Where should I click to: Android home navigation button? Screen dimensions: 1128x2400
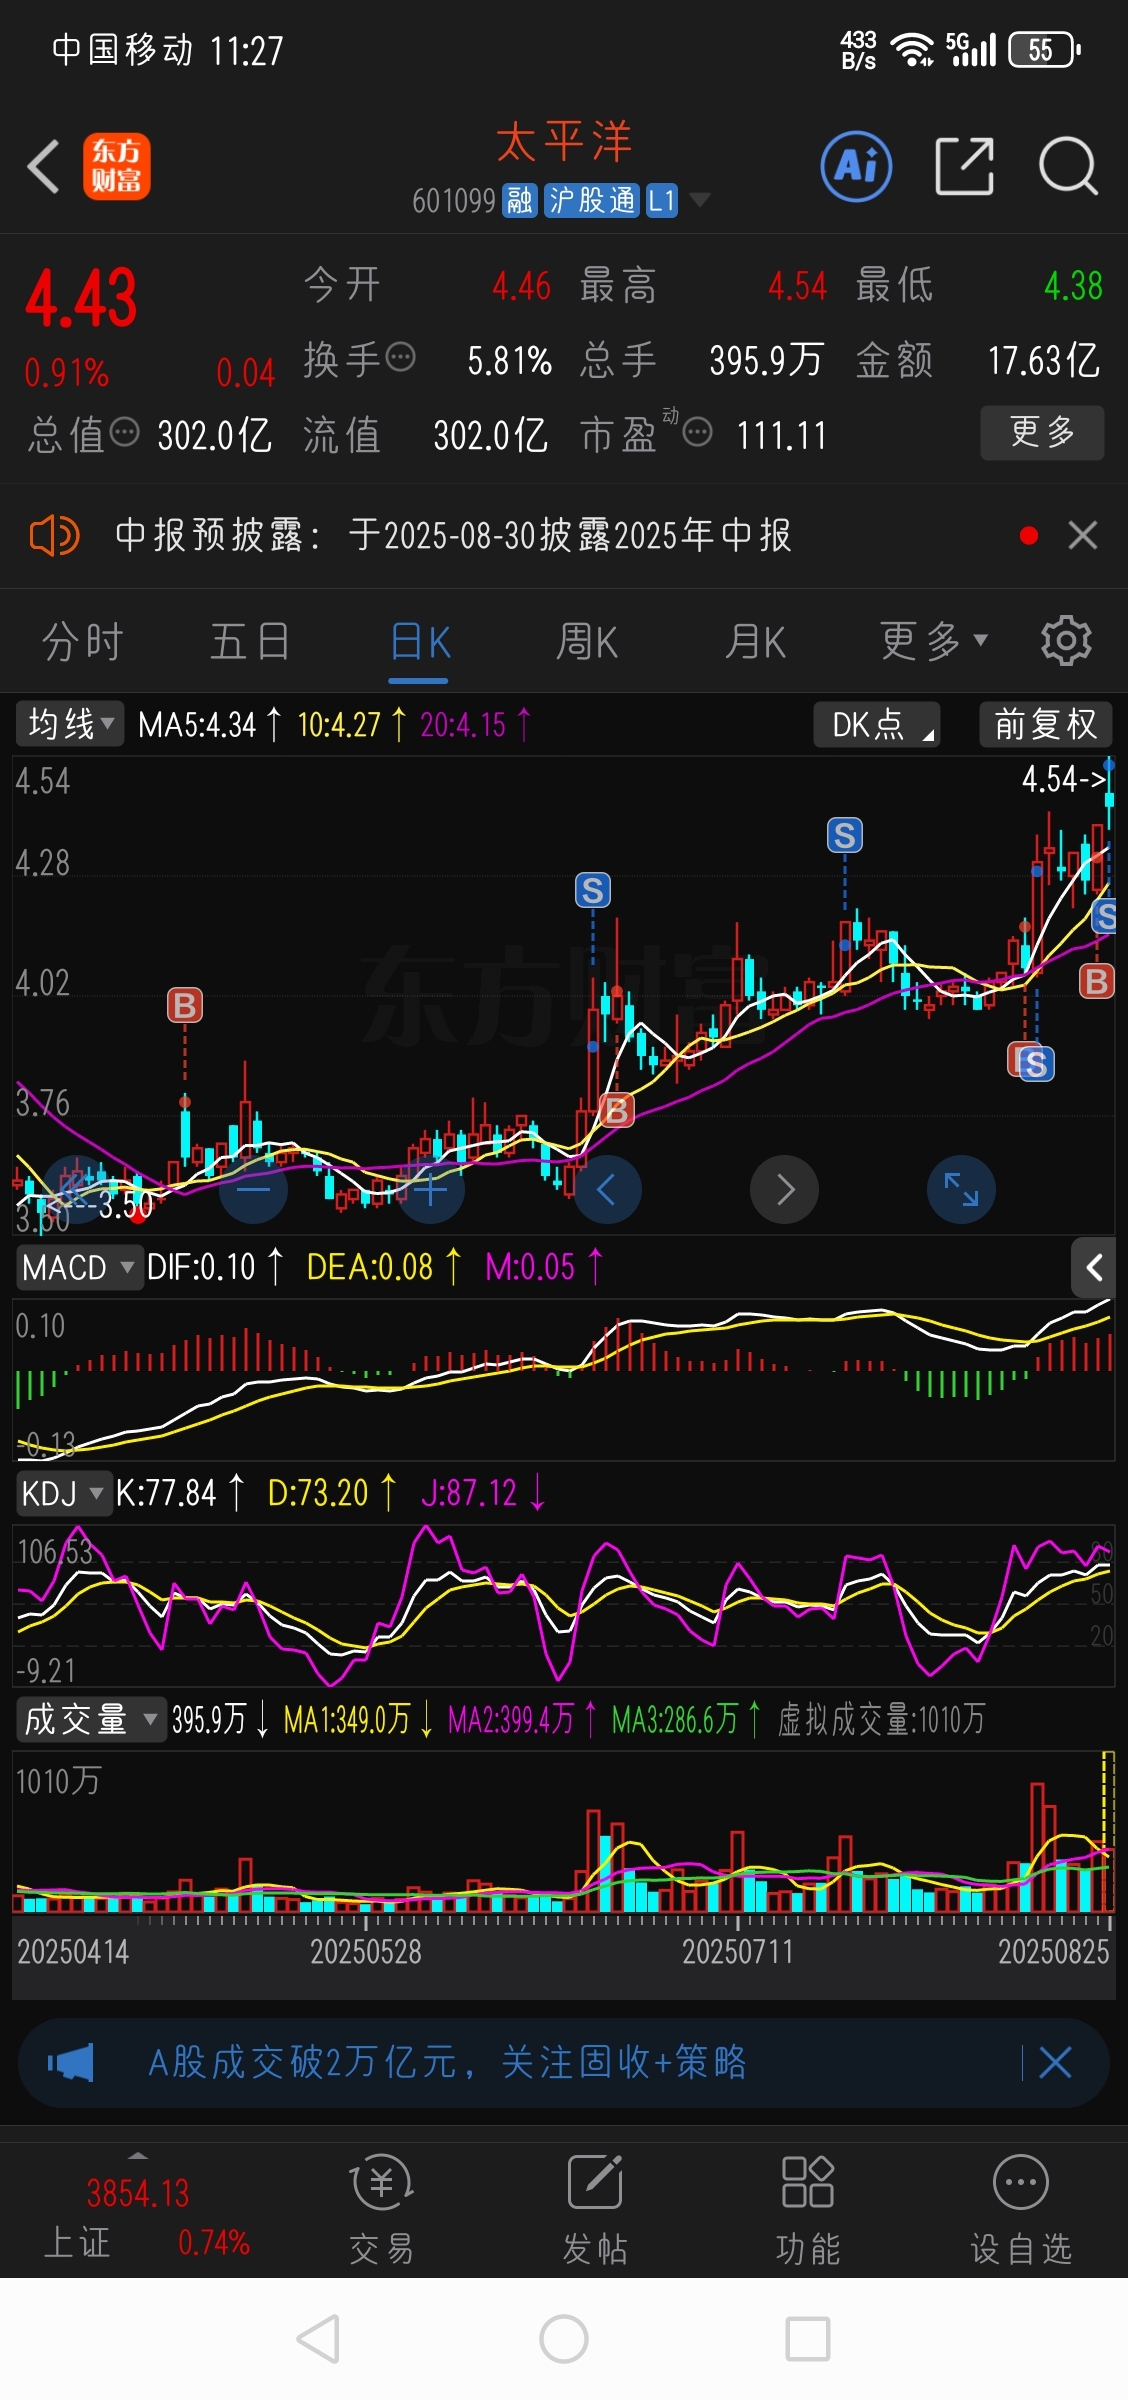point(564,2340)
